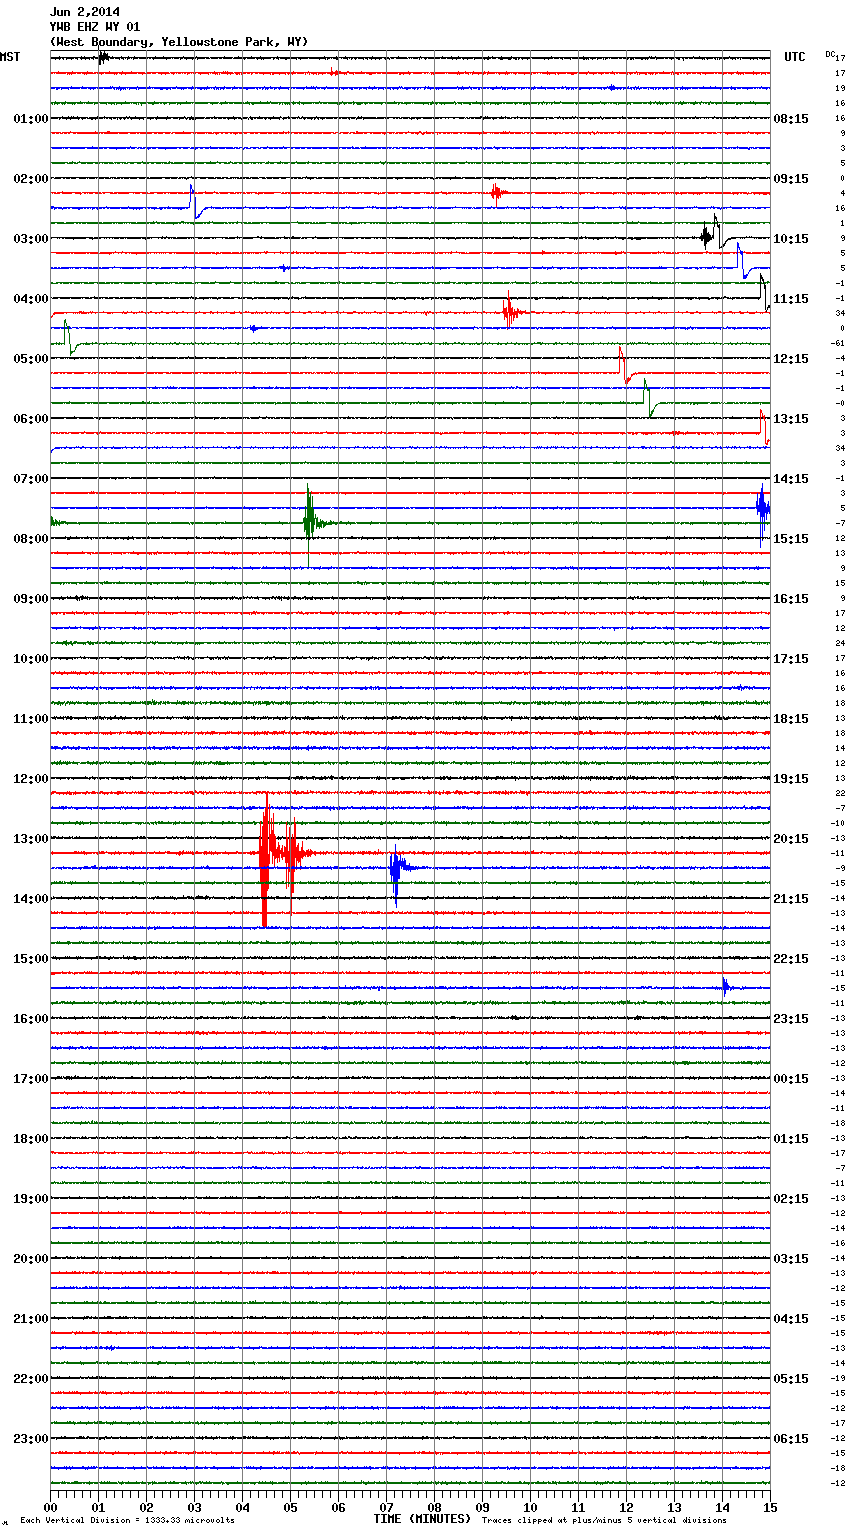Click the '23:15' UTC time label
The height and width of the screenshot is (1534, 850).
[x=791, y=1019]
